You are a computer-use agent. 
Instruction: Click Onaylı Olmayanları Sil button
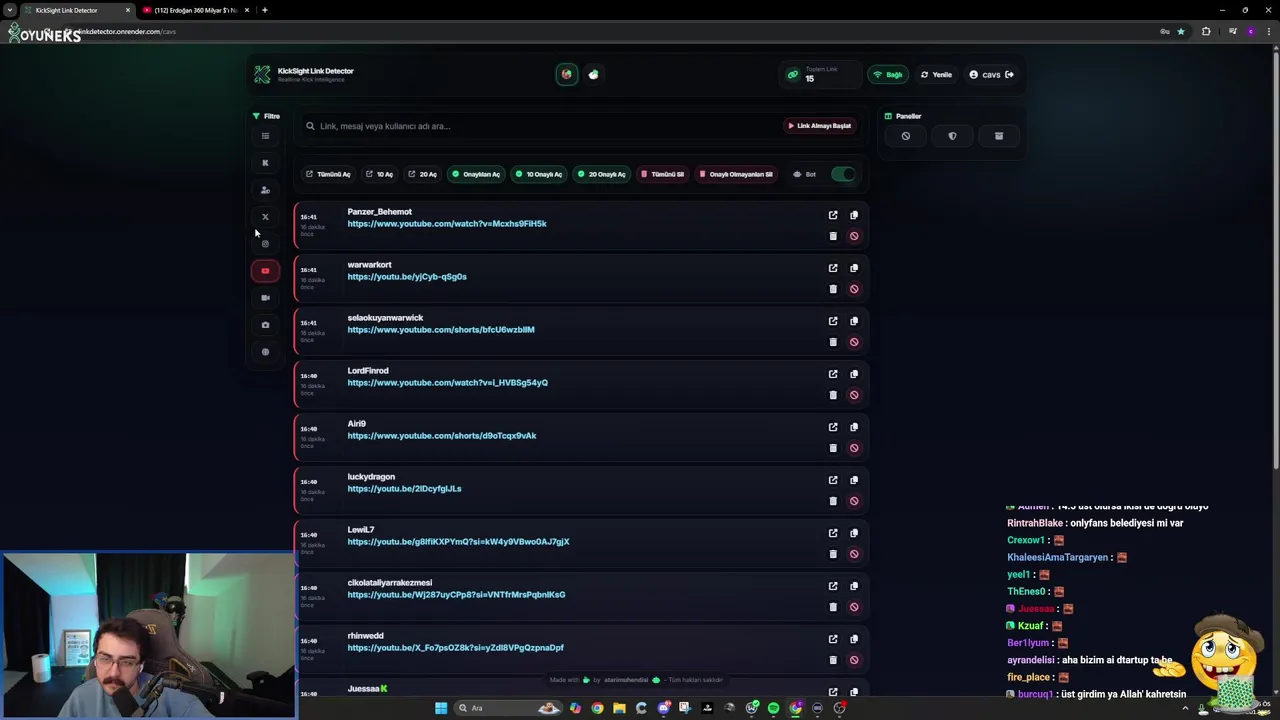coord(736,174)
